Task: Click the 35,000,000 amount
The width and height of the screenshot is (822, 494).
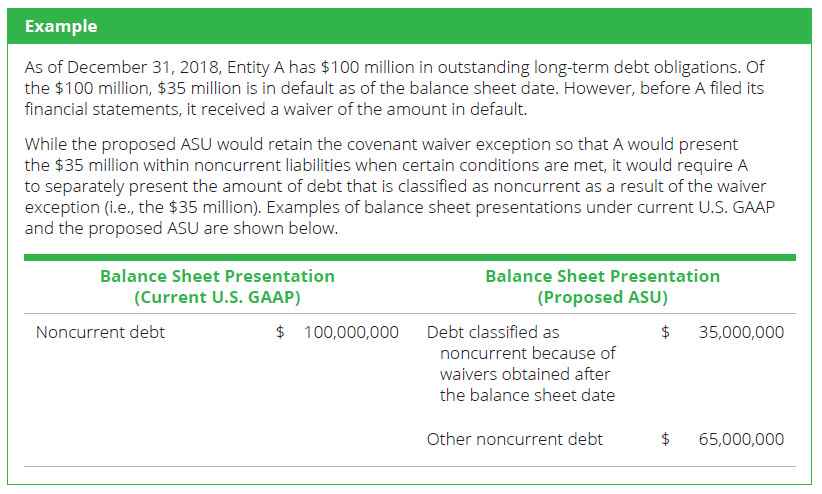Action: tap(742, 332)
